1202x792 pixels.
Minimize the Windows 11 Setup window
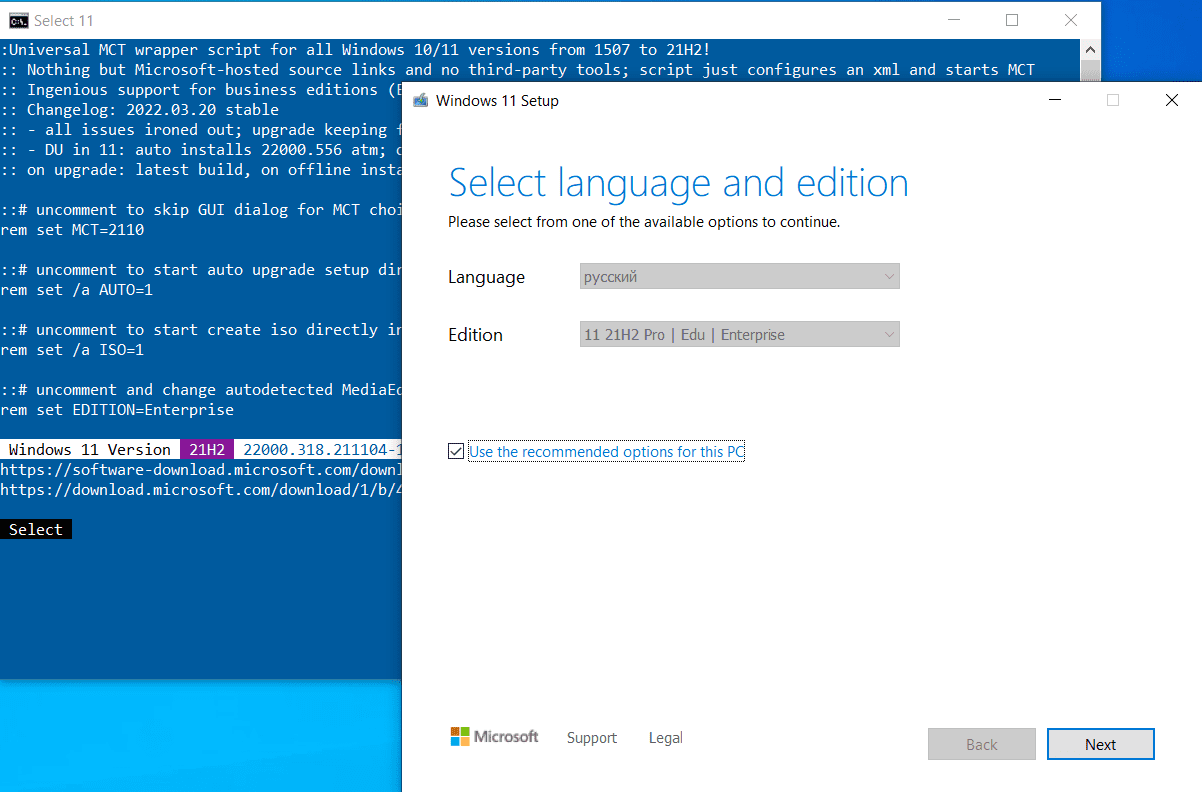[1055, 100]
